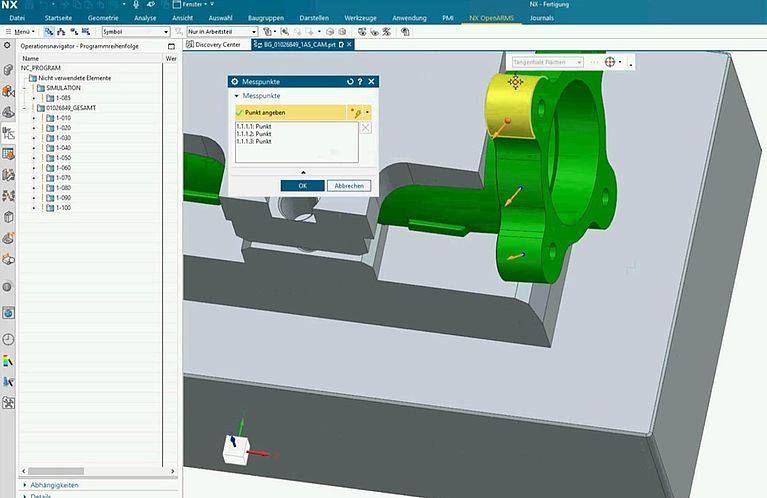Reset the Messpunkte dialog with the reset icon
Screen dimensions: 767x498
(350, 82)
